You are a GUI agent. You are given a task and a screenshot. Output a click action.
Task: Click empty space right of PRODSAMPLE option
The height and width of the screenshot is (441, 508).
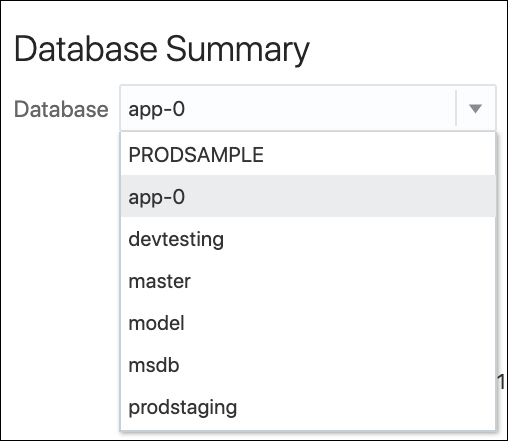pos(377,154)
